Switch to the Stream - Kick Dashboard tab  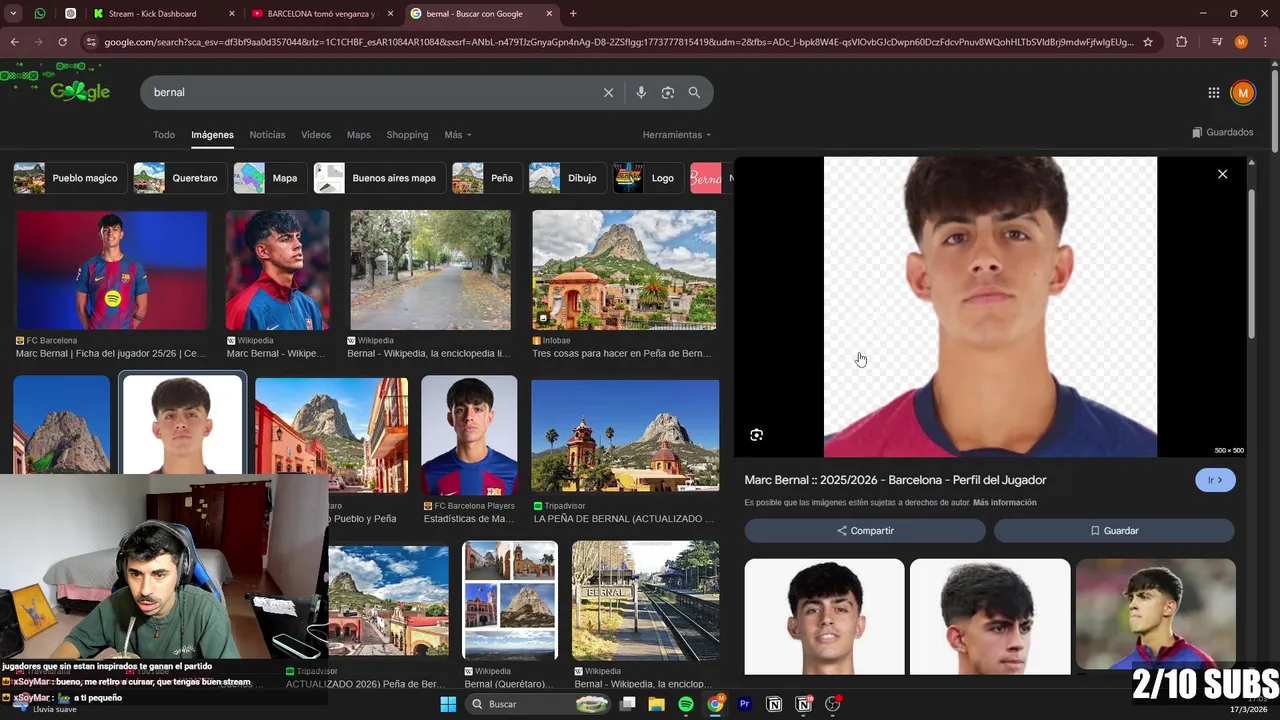pos(165,14)
